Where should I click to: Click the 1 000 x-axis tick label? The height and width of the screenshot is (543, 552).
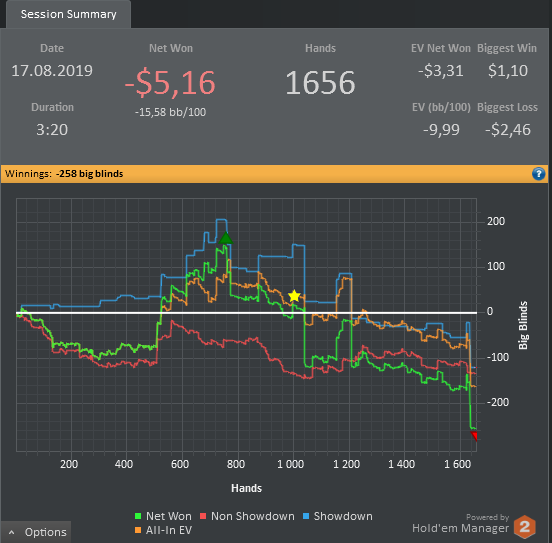pos(290,464)
